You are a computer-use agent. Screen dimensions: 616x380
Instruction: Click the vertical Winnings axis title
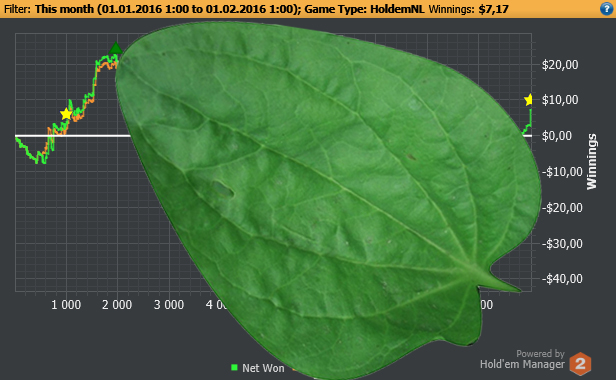tap(592, 162)
